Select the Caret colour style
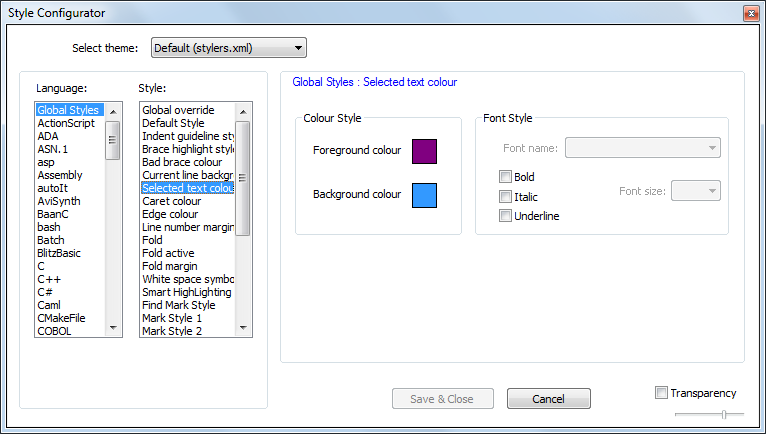766x434 pixels. point(172,201)
